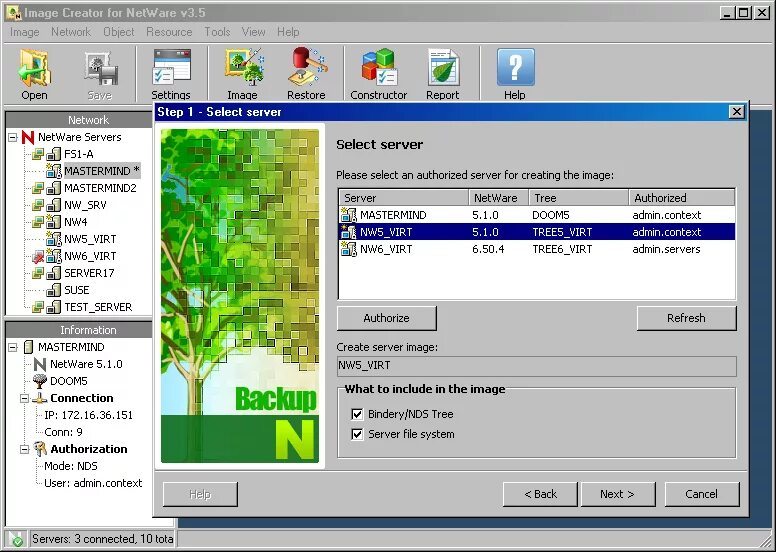
Task: Open the Resource menu
Action: pyautogui.click(x=169, y=32)
